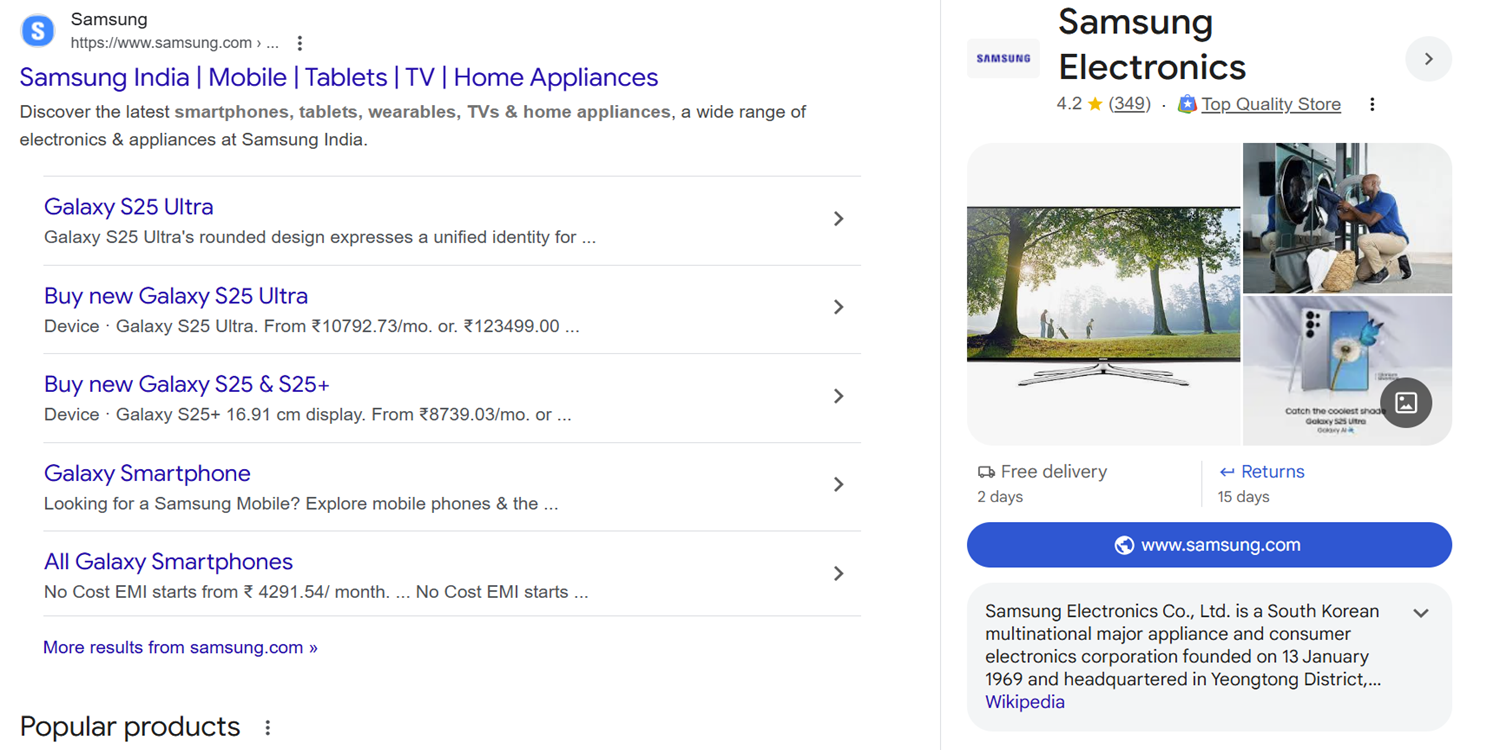Open the Returns policy link
This screenshot has width=1500, height=750.
click(x=1272, y=472)
